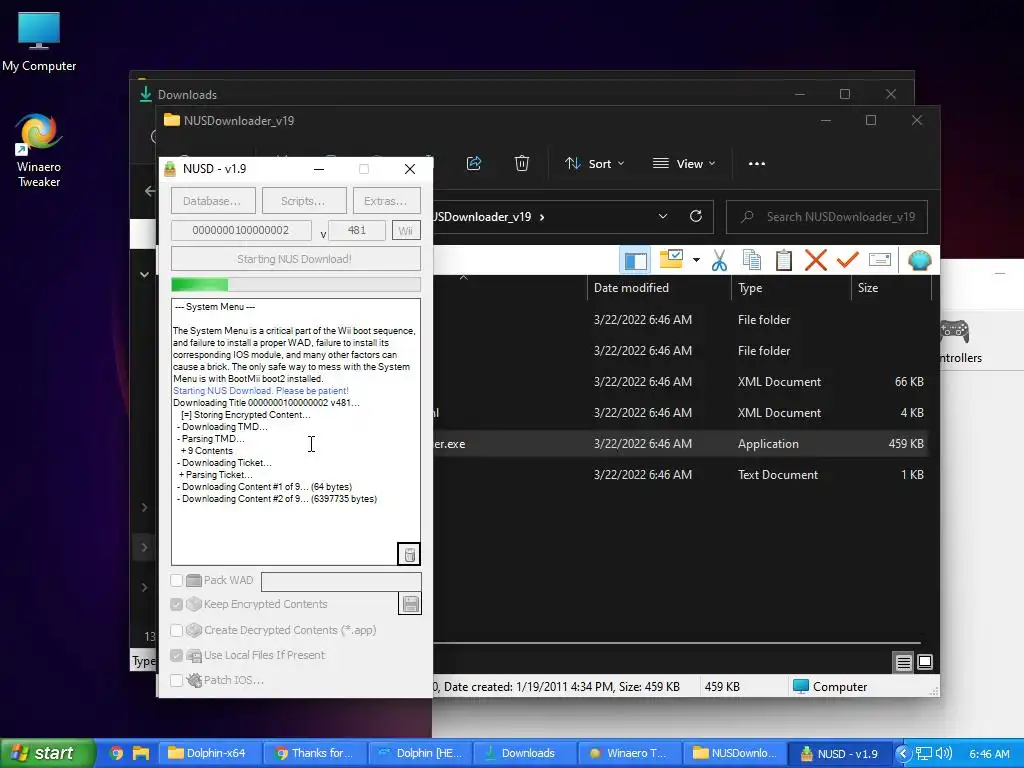Switch to Dolphin [HE... taskbar item

click(421, 753)
